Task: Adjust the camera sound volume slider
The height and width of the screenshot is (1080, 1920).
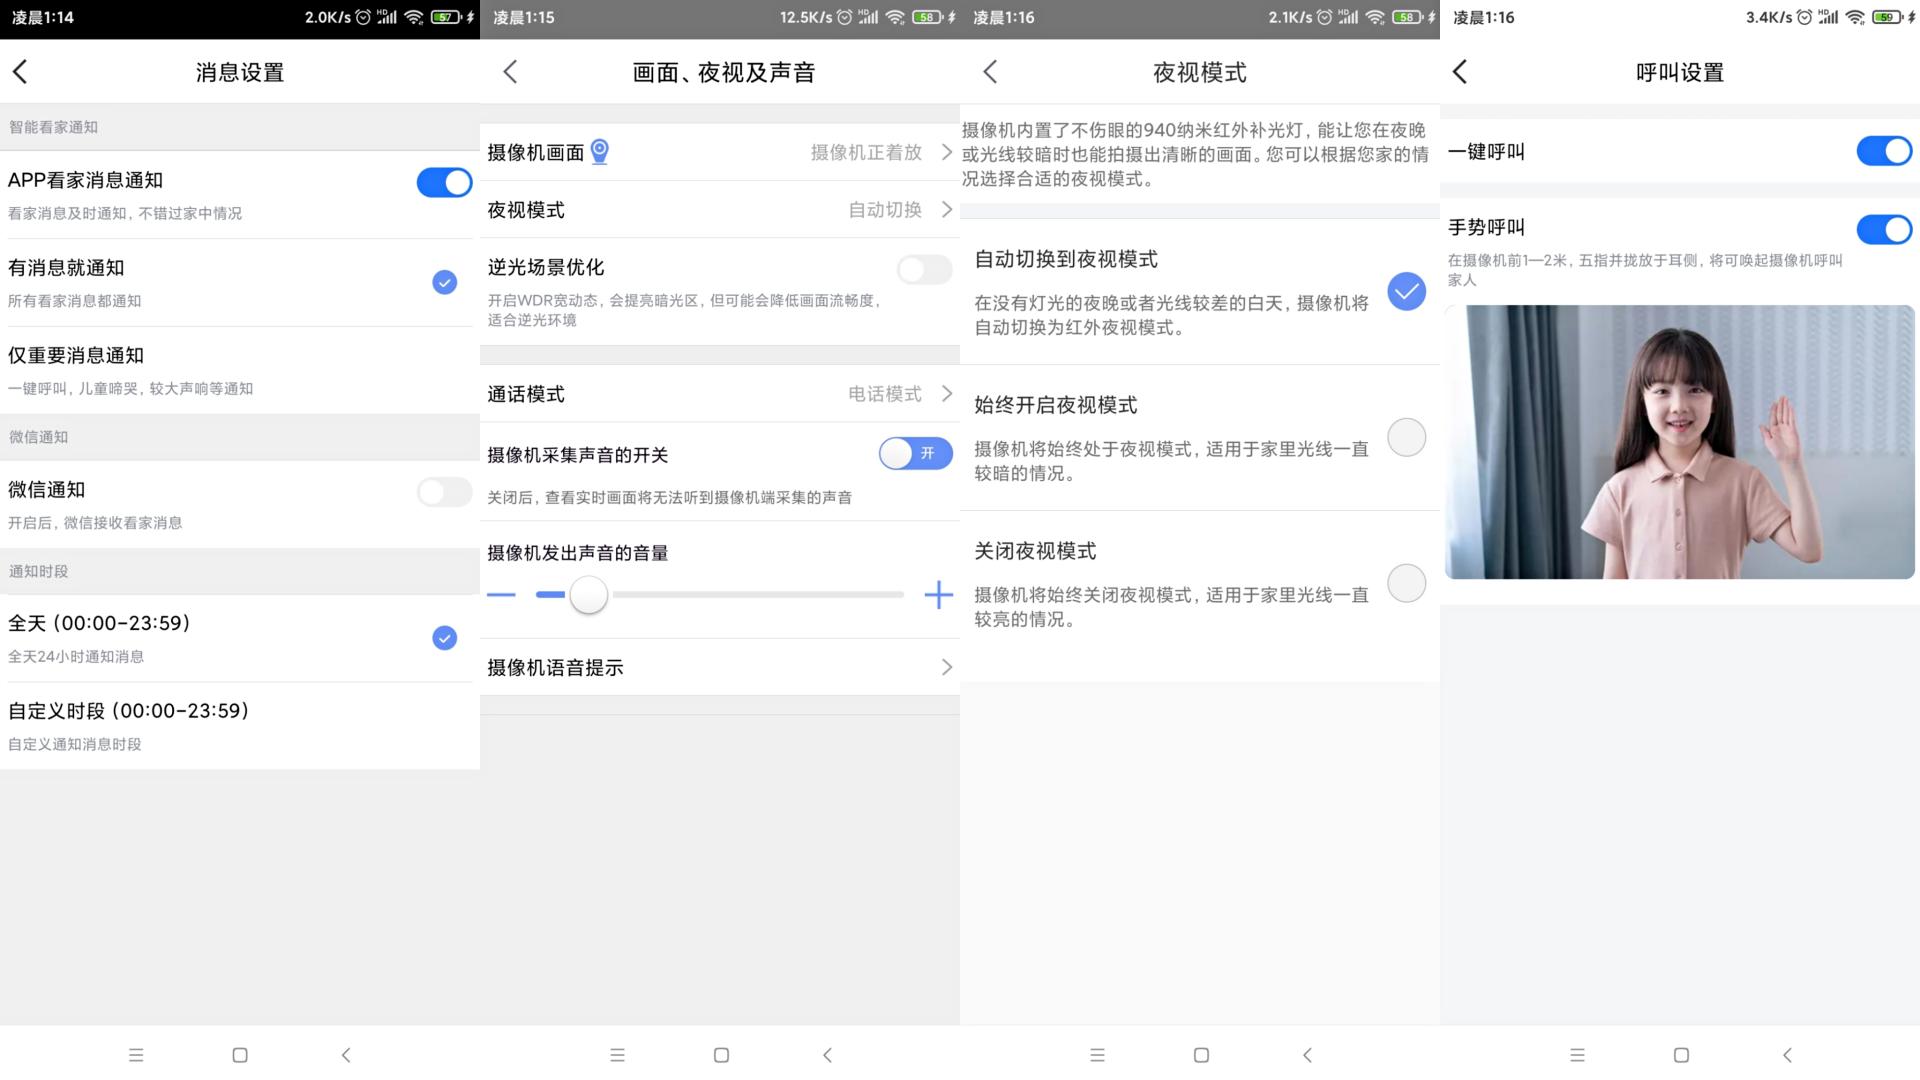Action: coord(588,594)
